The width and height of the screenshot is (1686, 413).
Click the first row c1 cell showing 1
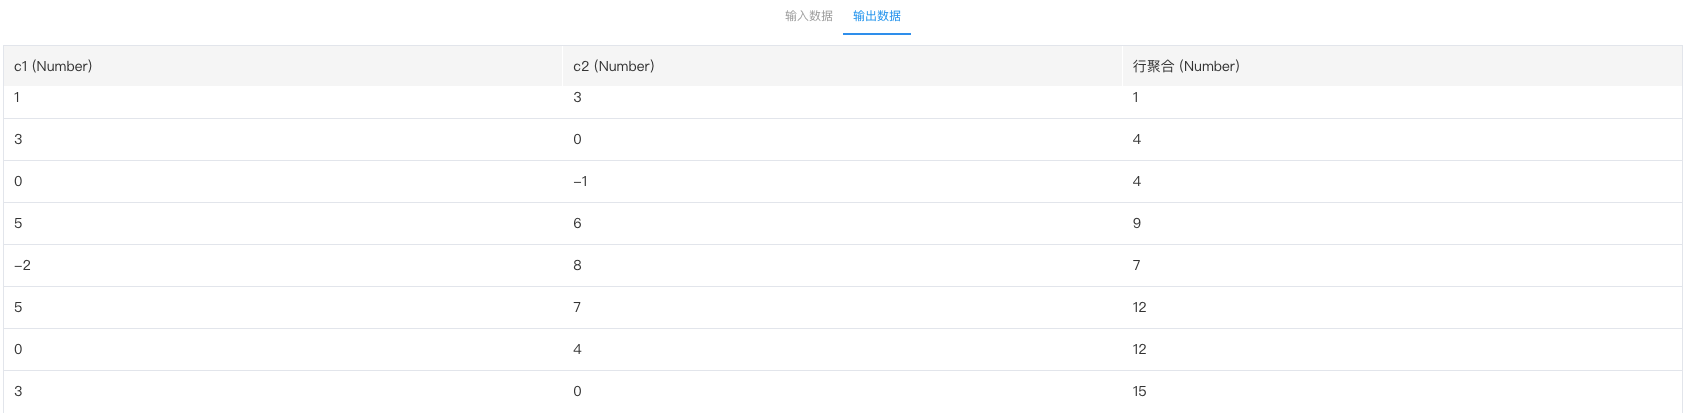(x=283, y=102)
